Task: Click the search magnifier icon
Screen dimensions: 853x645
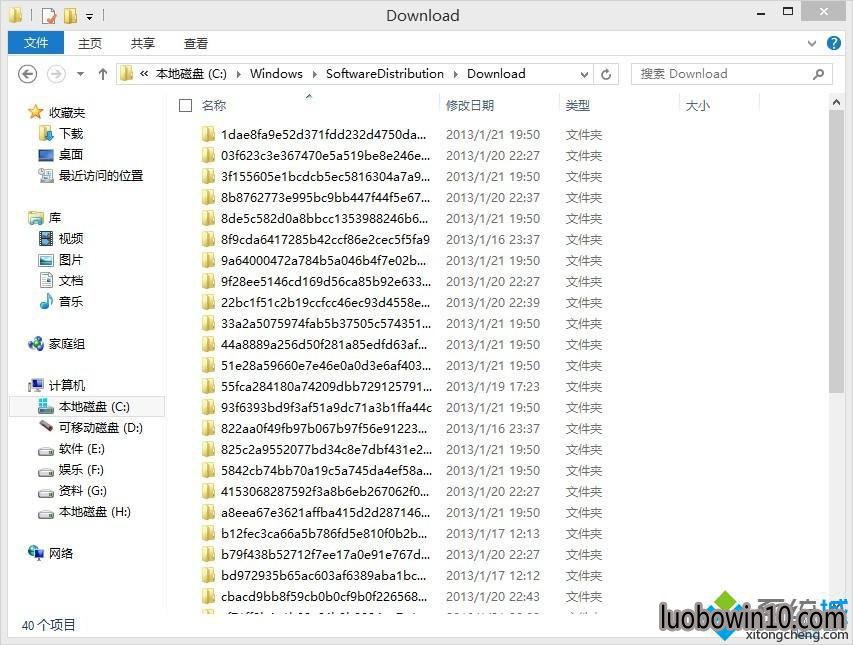Action: (x=818, y=74)
